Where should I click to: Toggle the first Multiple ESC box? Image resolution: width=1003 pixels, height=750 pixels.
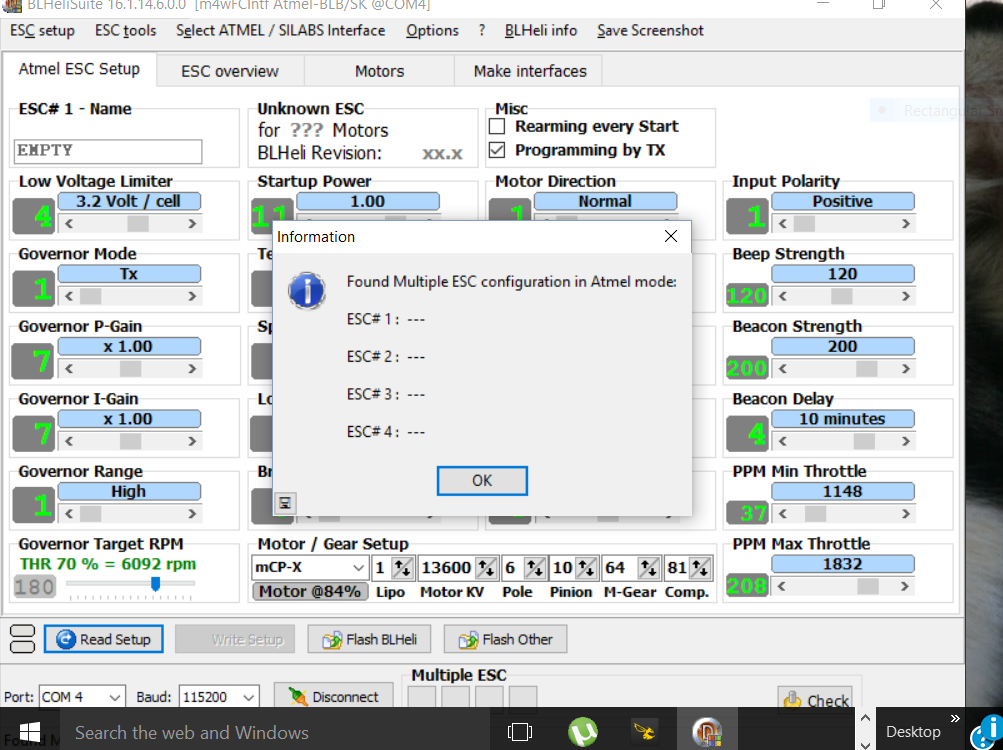pyautogui.click(x=422, y=696)
